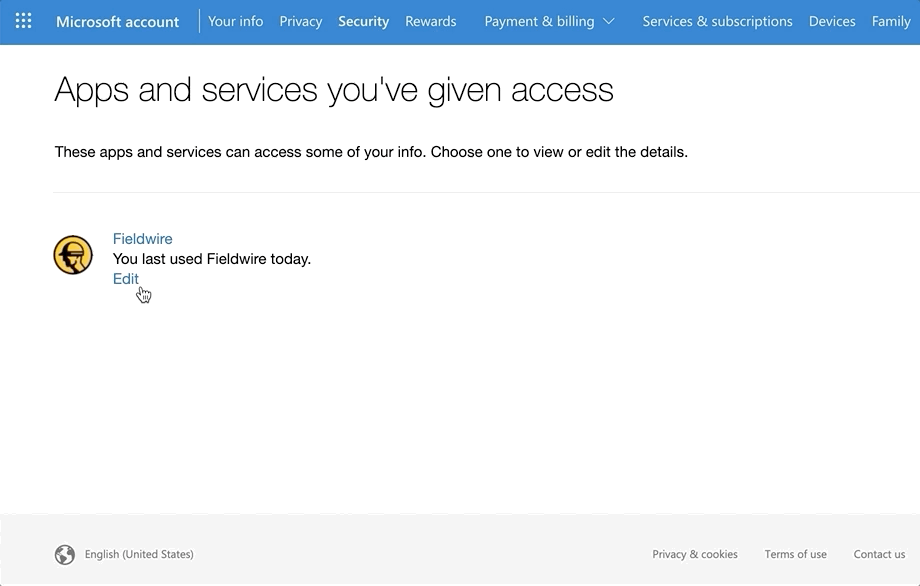Click the globe language icon in footer

(65, 554)
